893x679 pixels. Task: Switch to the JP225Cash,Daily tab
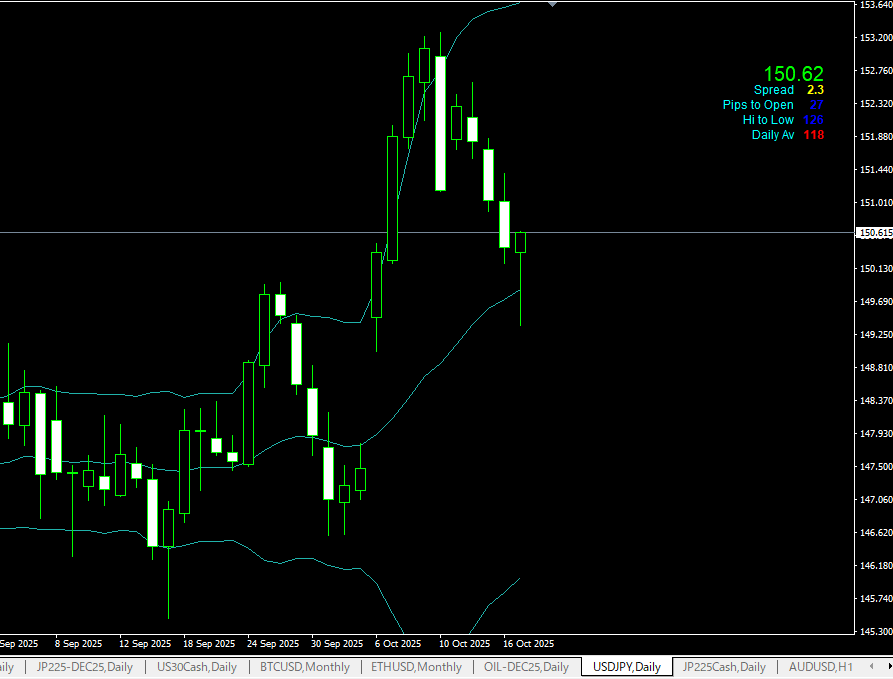724,667
